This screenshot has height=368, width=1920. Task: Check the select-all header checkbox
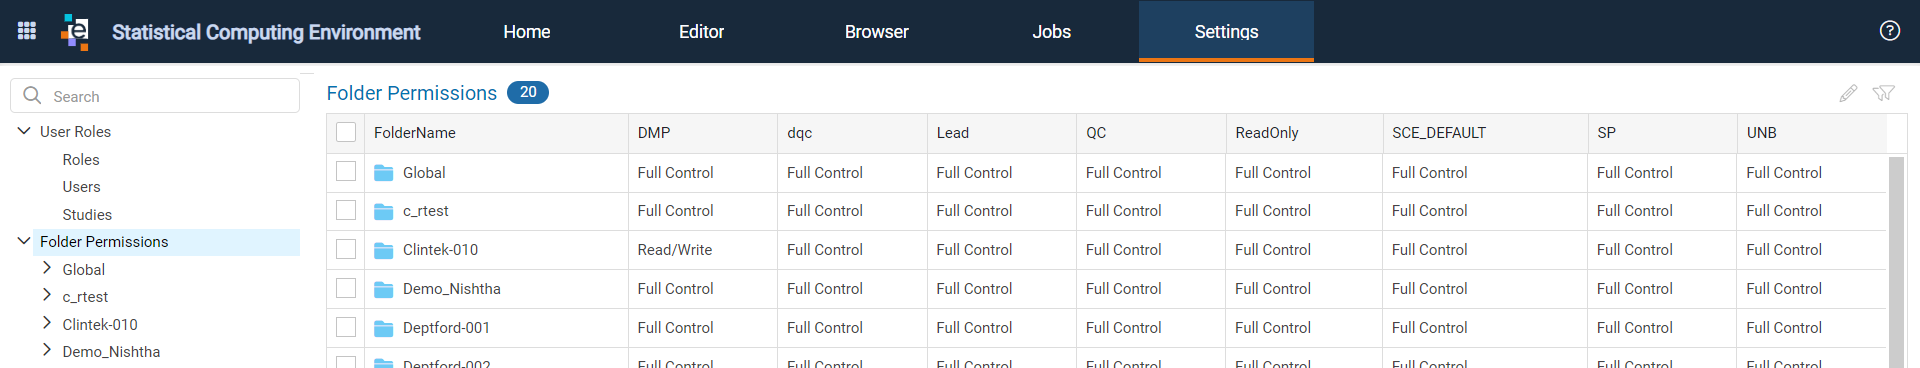point(346,132)
